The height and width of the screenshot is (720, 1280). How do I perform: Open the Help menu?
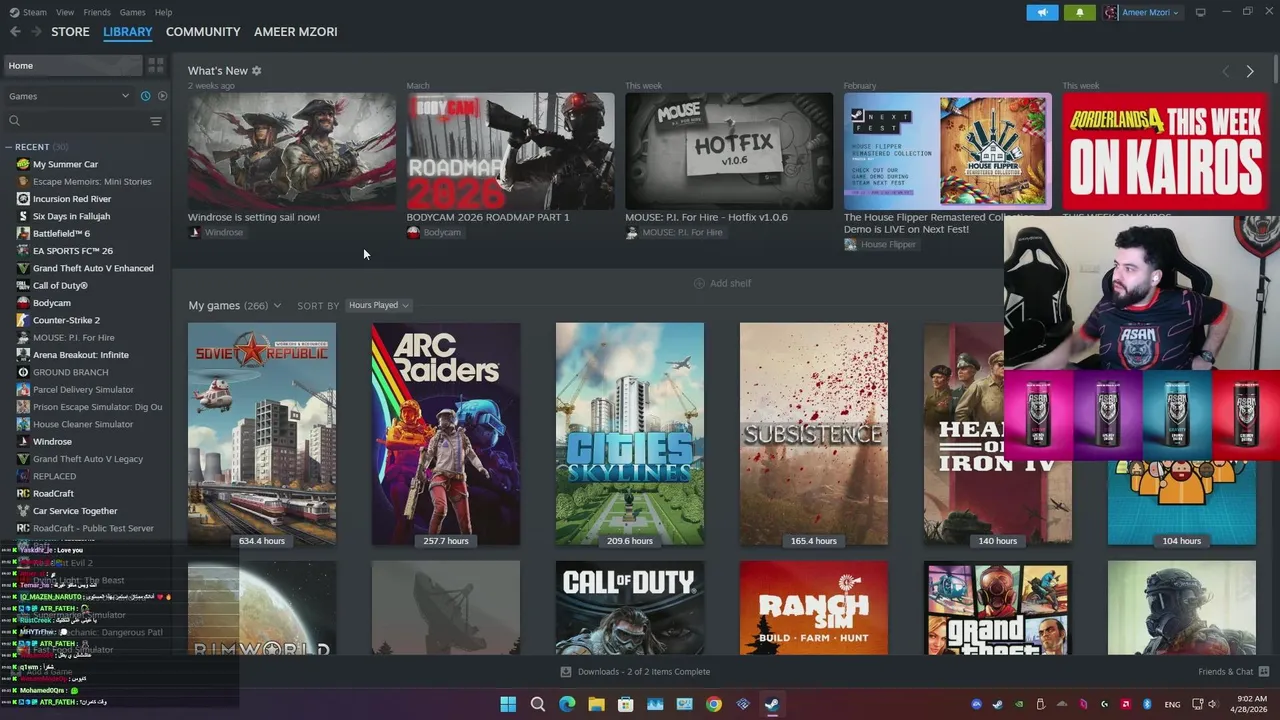[163, 12]
